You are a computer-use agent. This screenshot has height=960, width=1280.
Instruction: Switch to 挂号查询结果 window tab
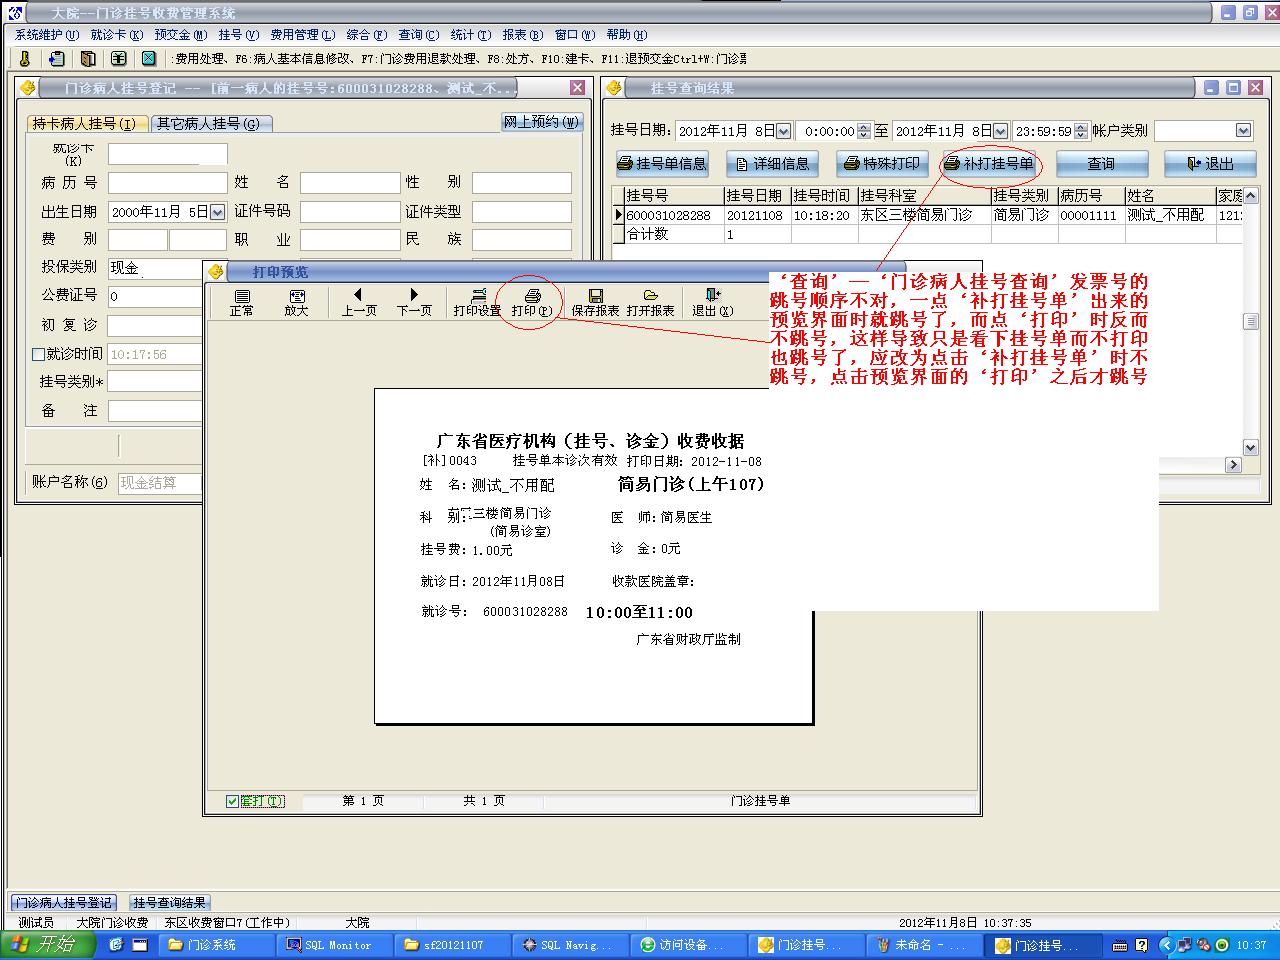pyautogui.click(x=170, y=903)
